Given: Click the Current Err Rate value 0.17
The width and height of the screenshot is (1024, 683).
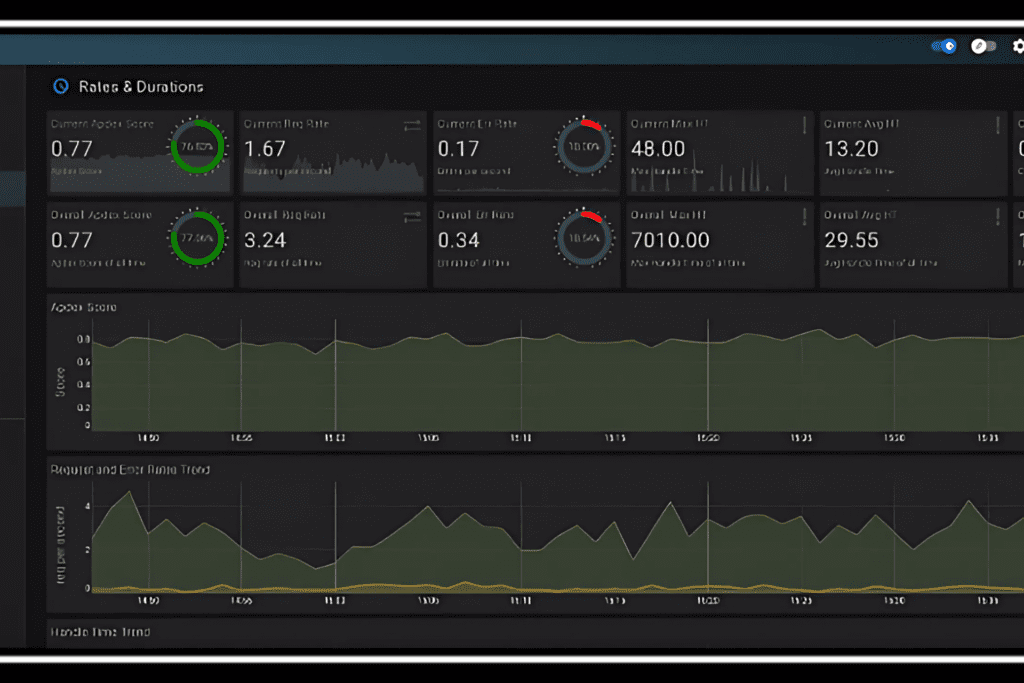Looking at the screenshot, I should pos(458,149).
